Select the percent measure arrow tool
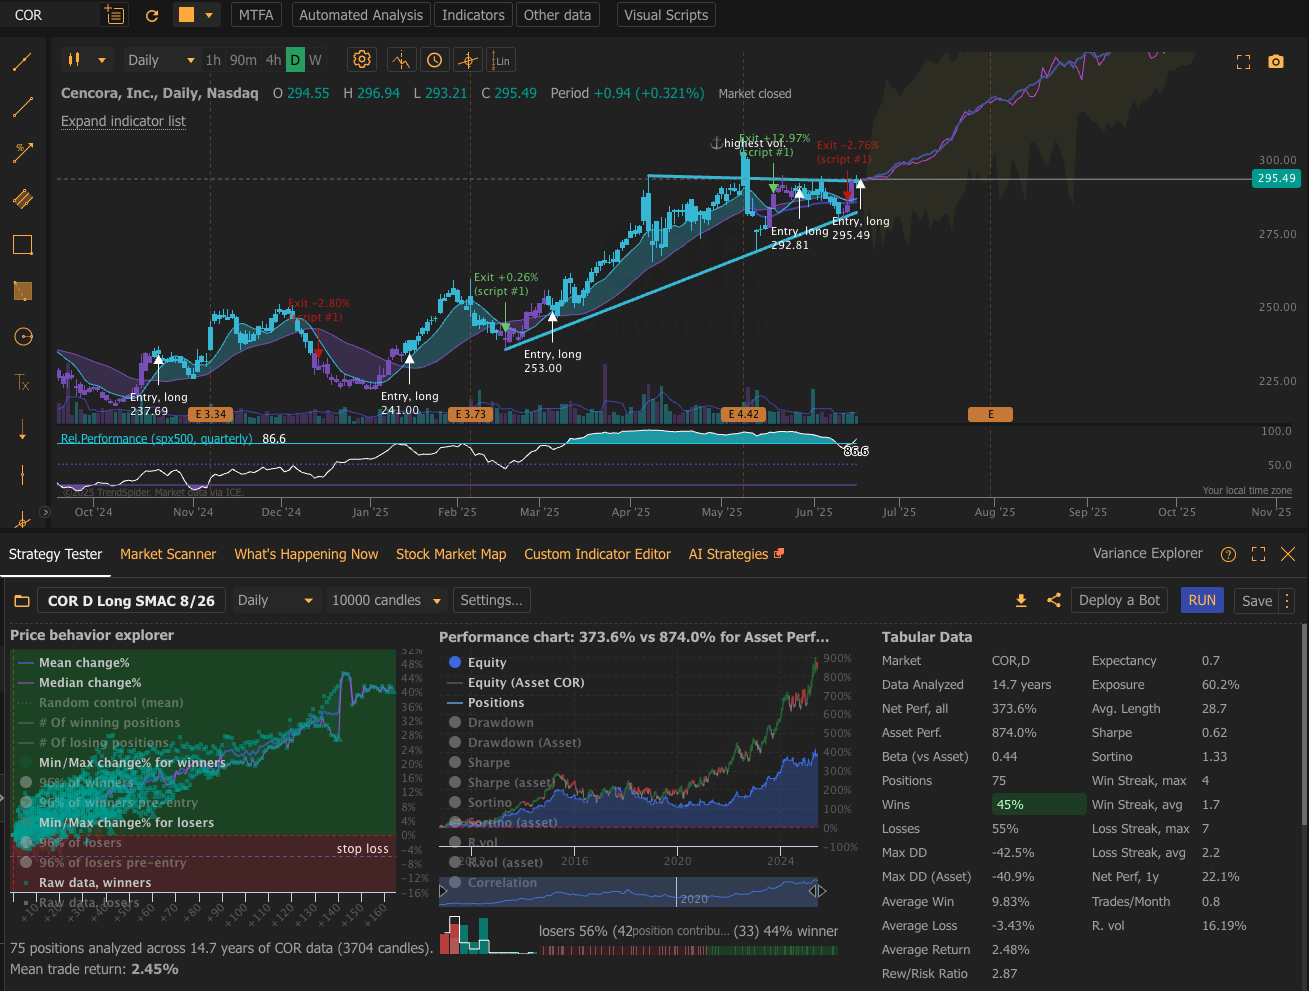The width and height of the screenshot is (1309, 991). pos(22,153)
